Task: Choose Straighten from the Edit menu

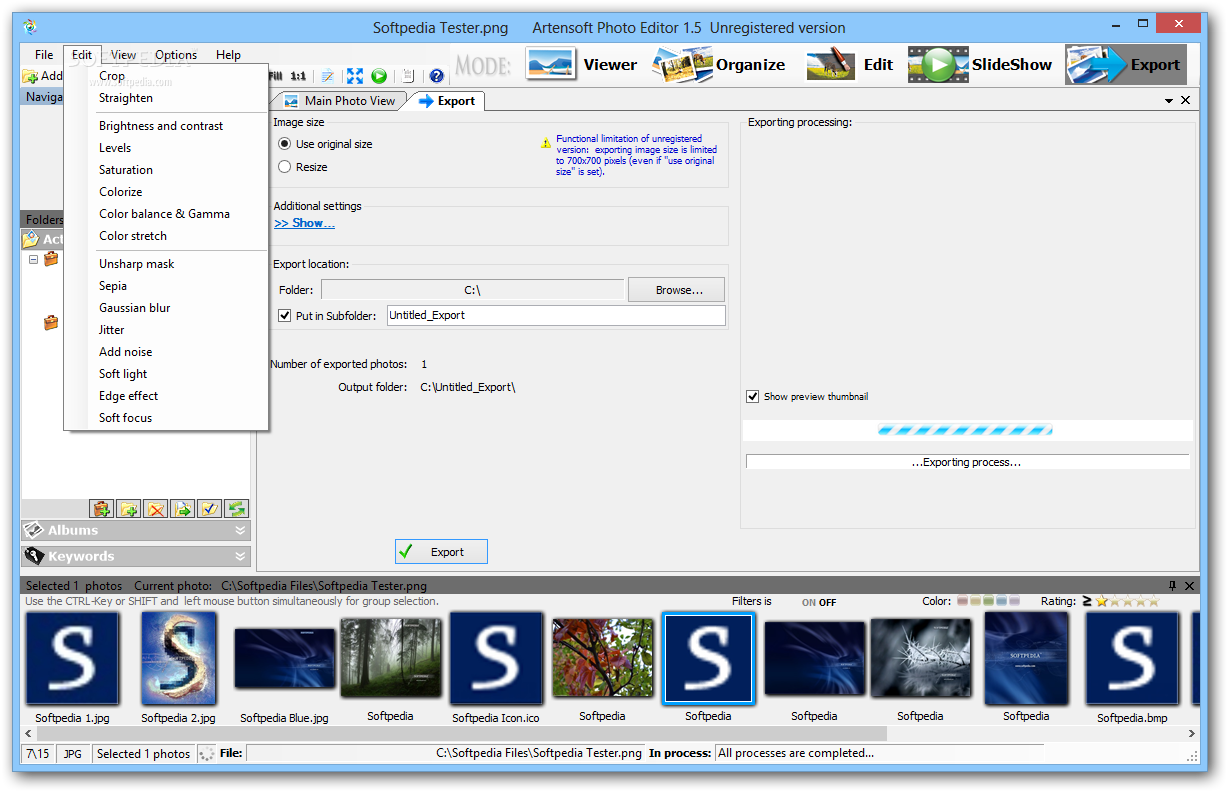Action: coord(126,98)
